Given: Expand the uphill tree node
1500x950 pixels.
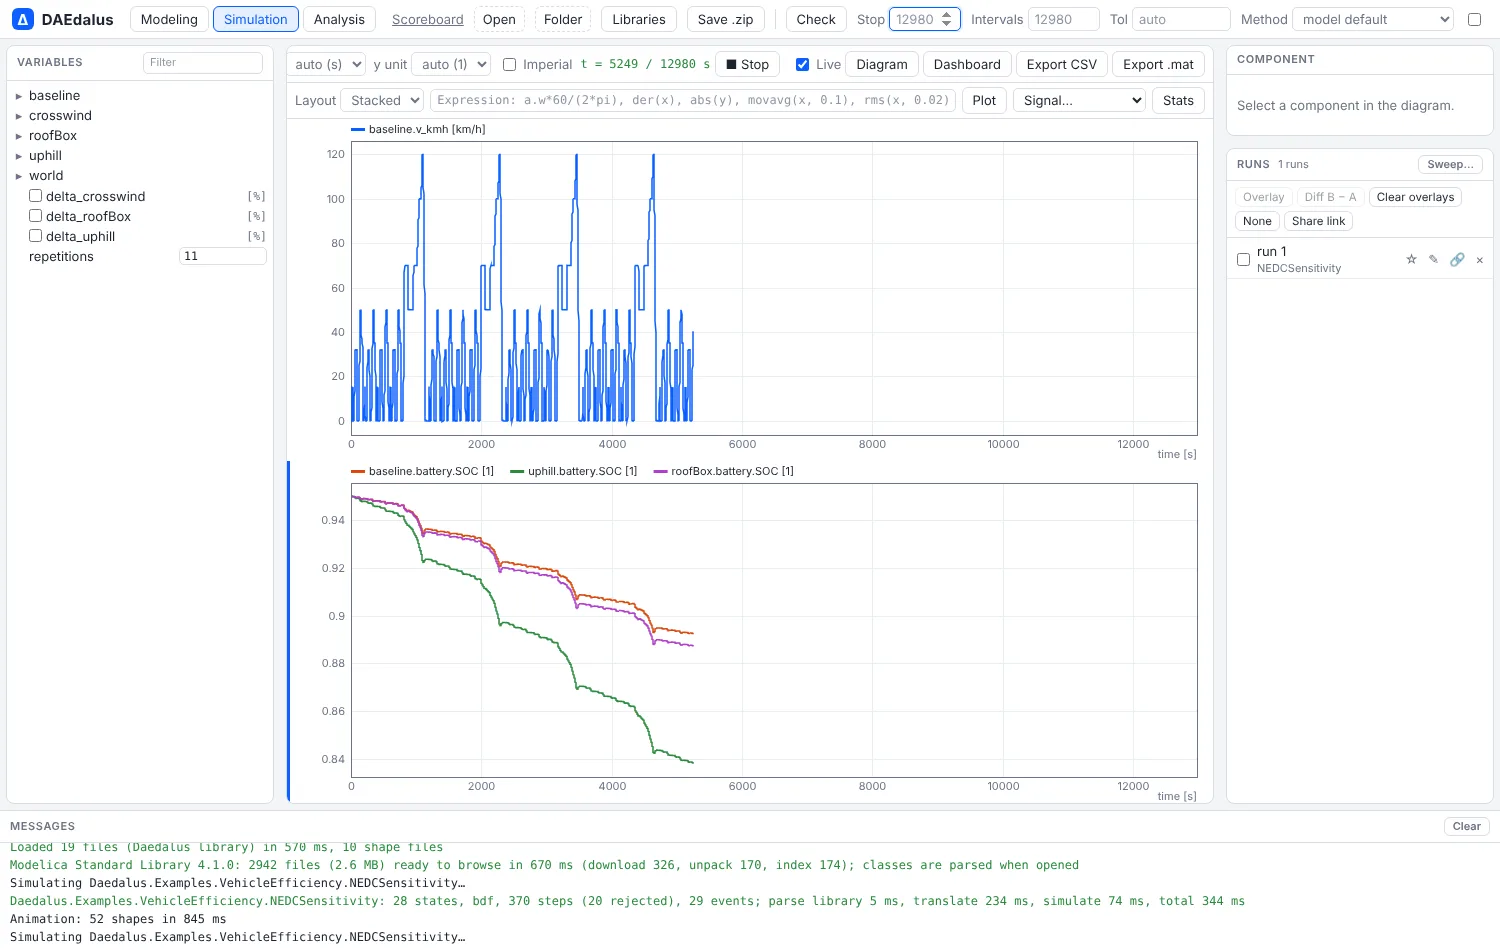Looking at the screenshot, I should click(19, 156).
